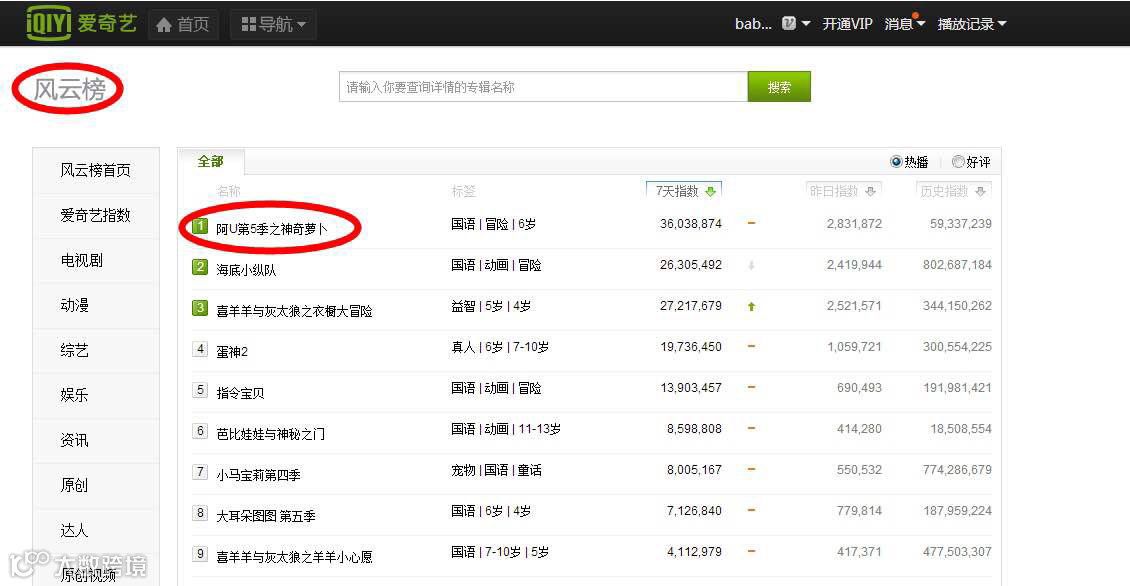This screenshot has width=1130, height=586.
Task: Open 小马宝莉第四季 title
Action: tap(258, 476)
